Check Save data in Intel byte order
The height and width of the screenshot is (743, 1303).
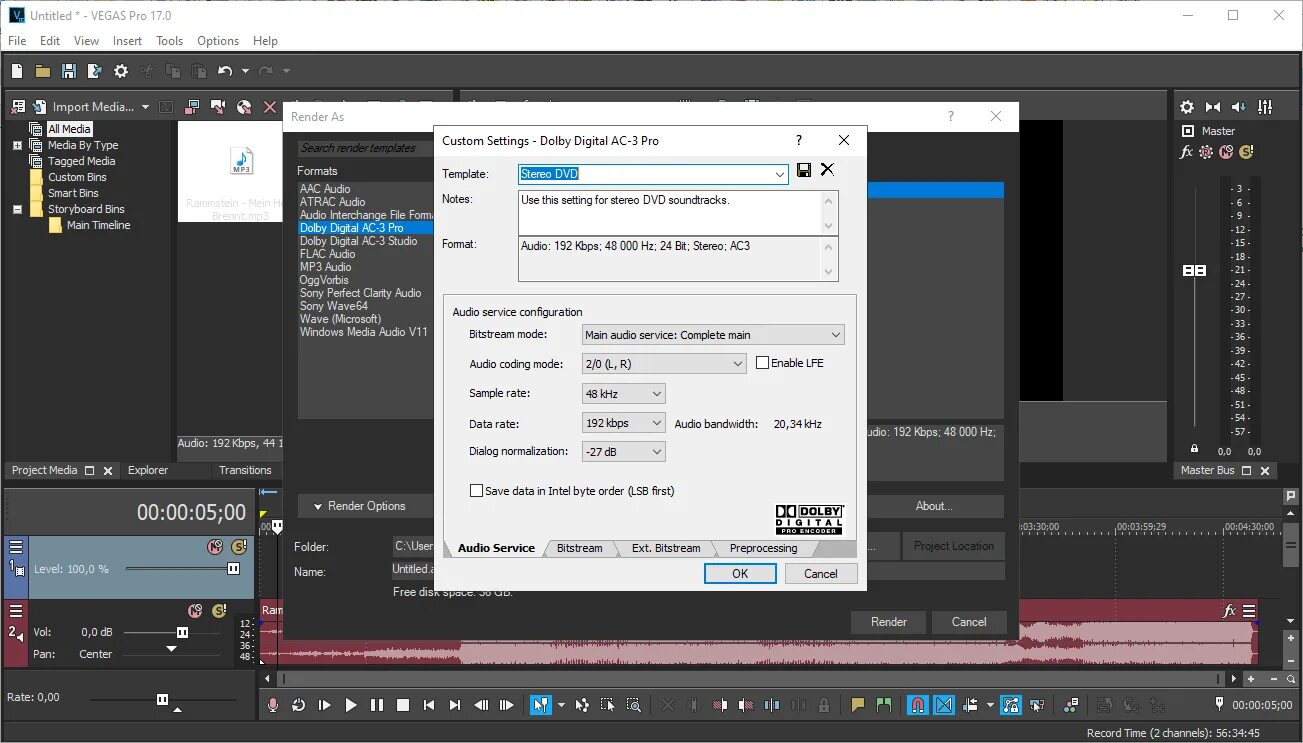[x=476, y=491]
